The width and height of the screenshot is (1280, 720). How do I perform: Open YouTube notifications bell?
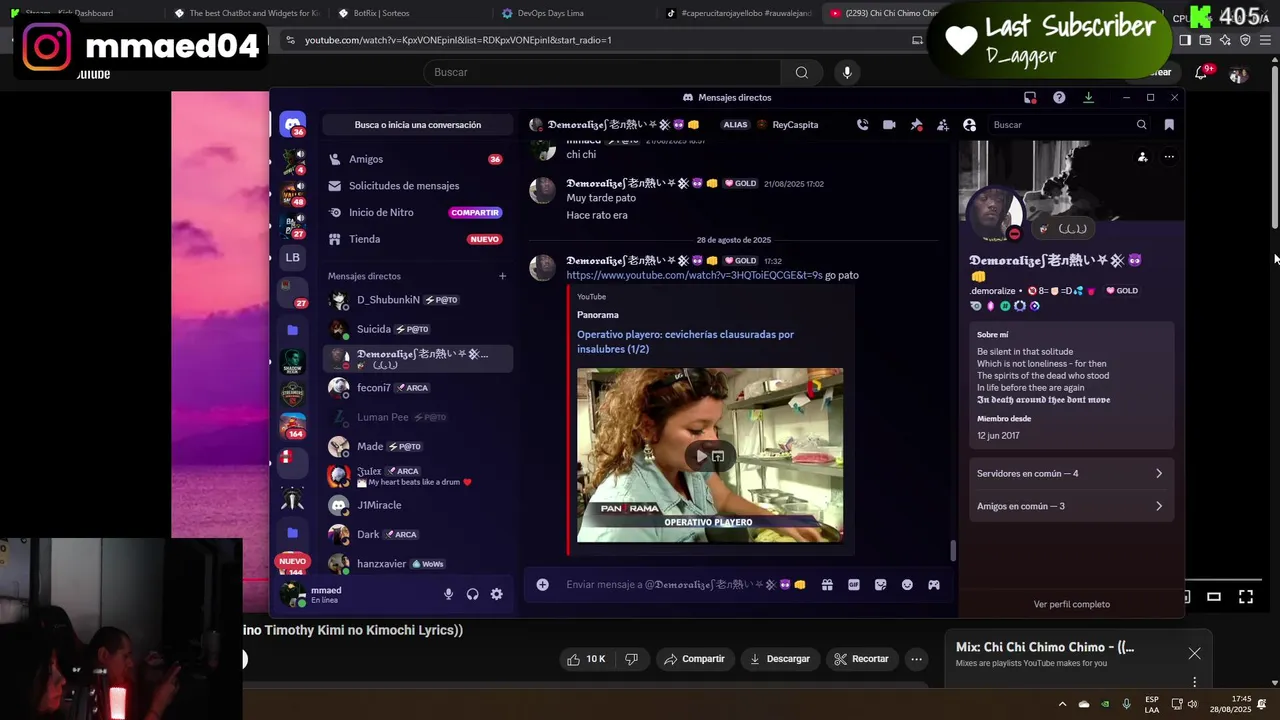point(1201,72)
